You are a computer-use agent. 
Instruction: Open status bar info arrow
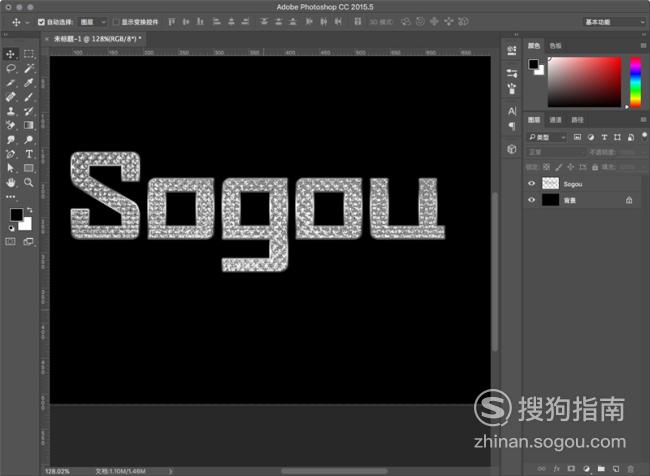click(x=170, y=471)
